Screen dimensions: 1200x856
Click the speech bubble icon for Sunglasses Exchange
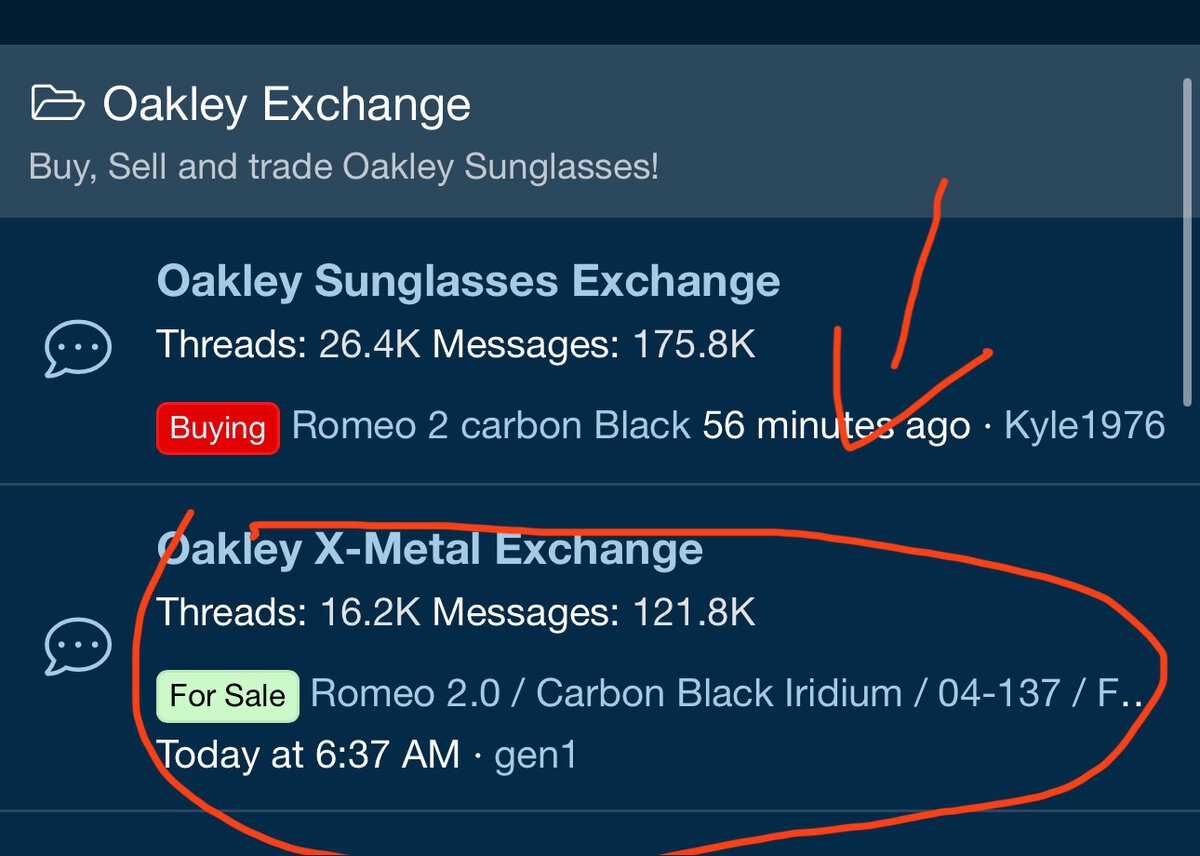pyautogui.click(x=77, y=348)
